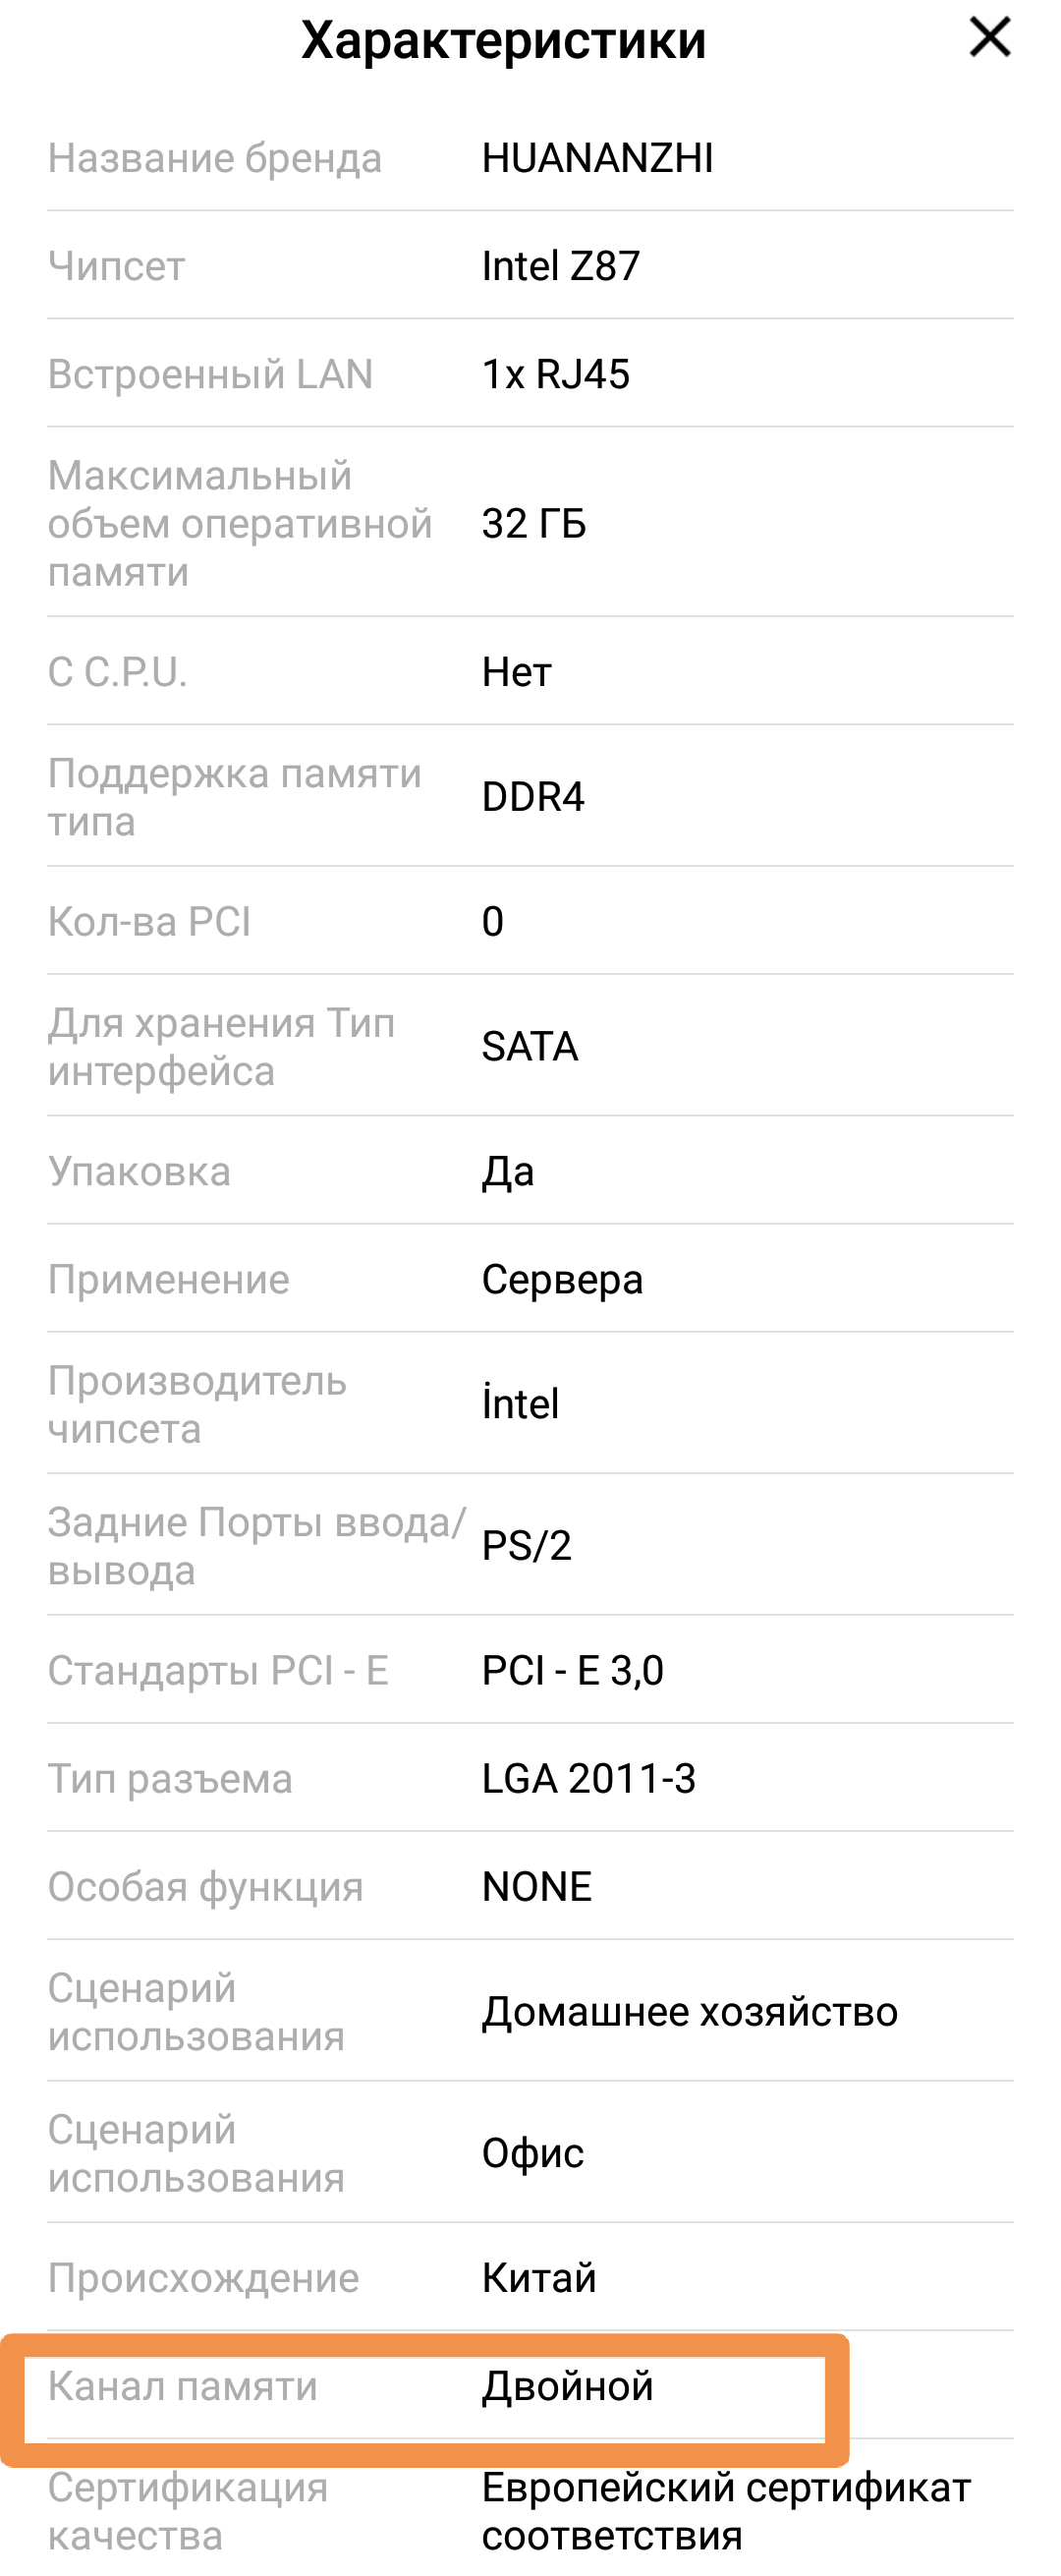Tap the Intel Z87 chipset value
Screen dimensions: 1061x2576
pos(560,266)
